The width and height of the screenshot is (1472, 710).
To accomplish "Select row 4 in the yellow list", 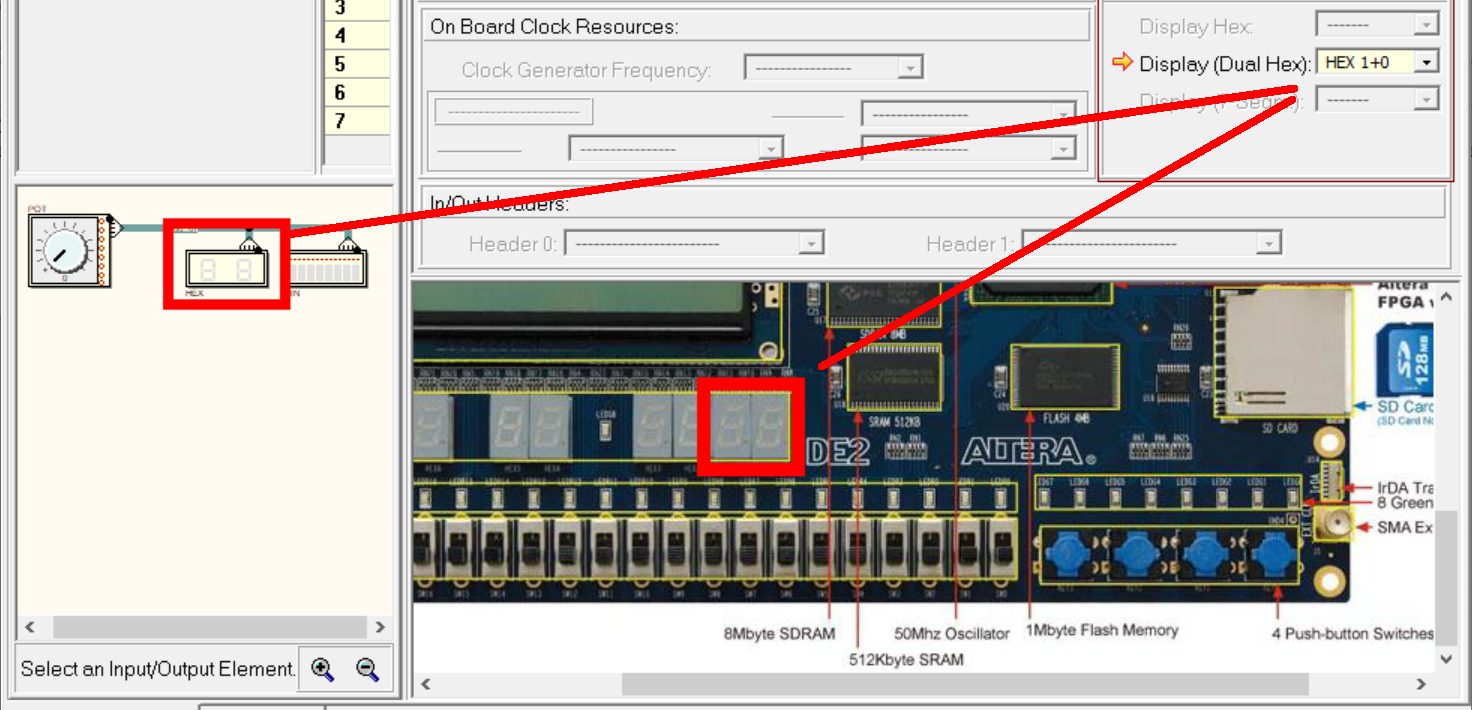I will (x=357, y=35).
